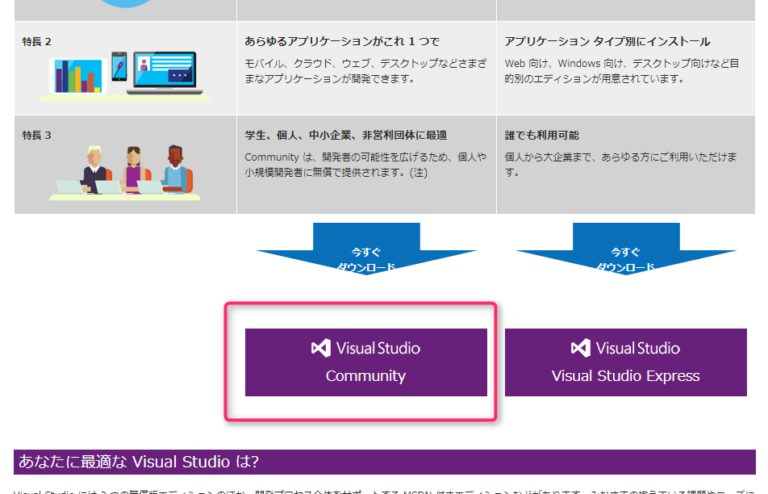Click the 誰でも利用可能 heading
The width and height of the screenshot is (768, 494).
[542, 135]
